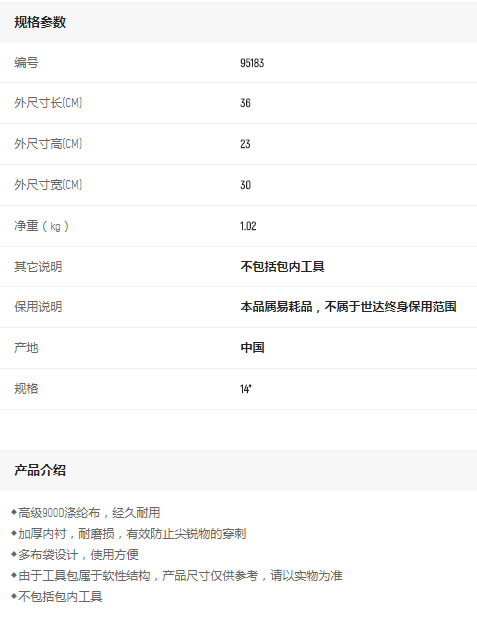477x618 pixels.
Task: Click the origin value 中国
Action: (x=252, y=348)
